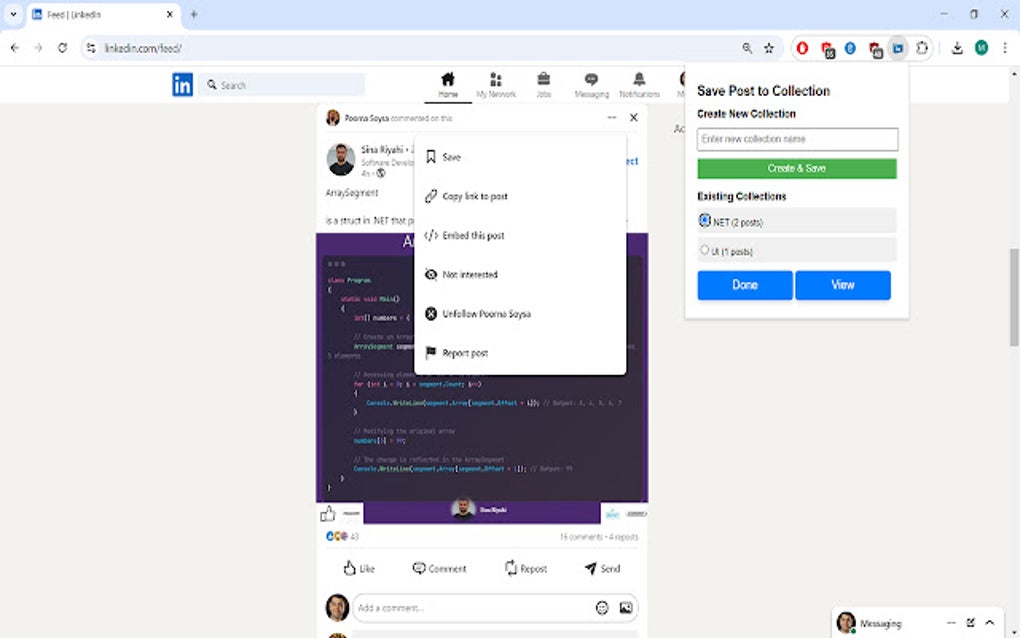Image resolution: width=1020 pixels, height=638 pixels.
Task: Attach an image to the comment
Action: [x=625, y=607]
